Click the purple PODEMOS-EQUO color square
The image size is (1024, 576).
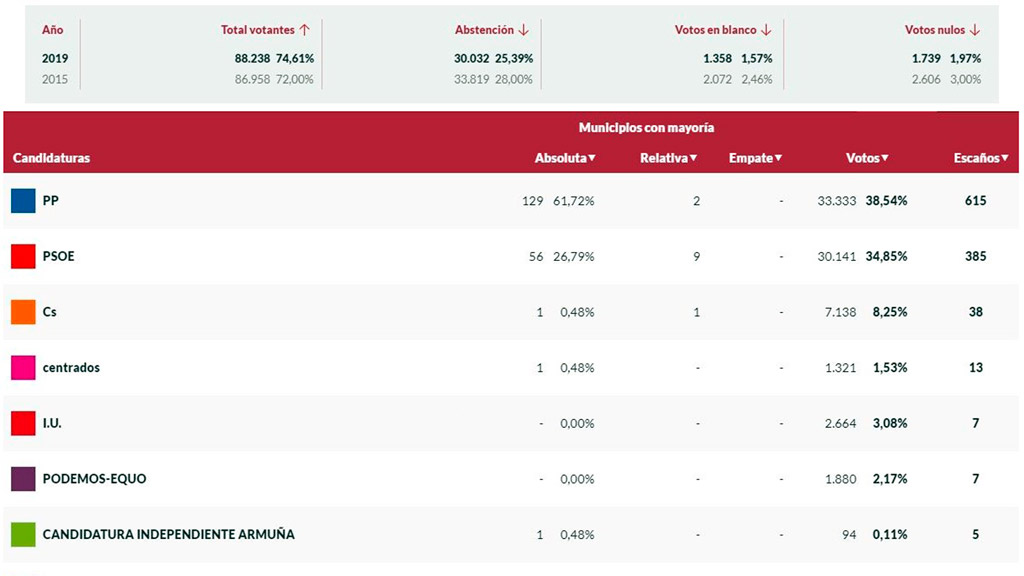23,479
